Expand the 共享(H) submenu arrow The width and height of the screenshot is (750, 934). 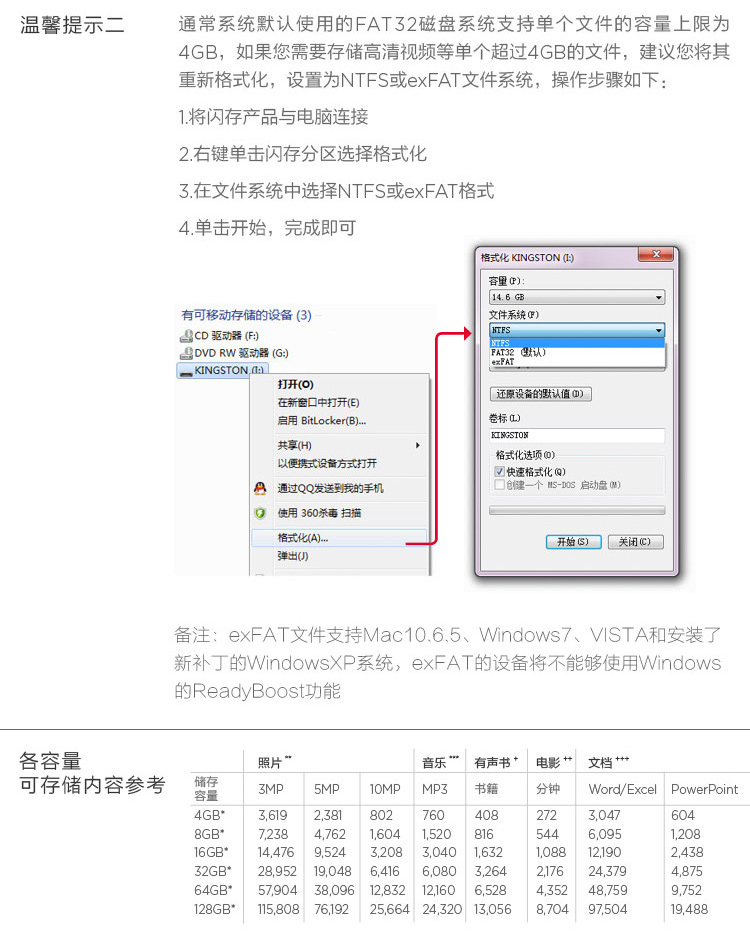417,445
